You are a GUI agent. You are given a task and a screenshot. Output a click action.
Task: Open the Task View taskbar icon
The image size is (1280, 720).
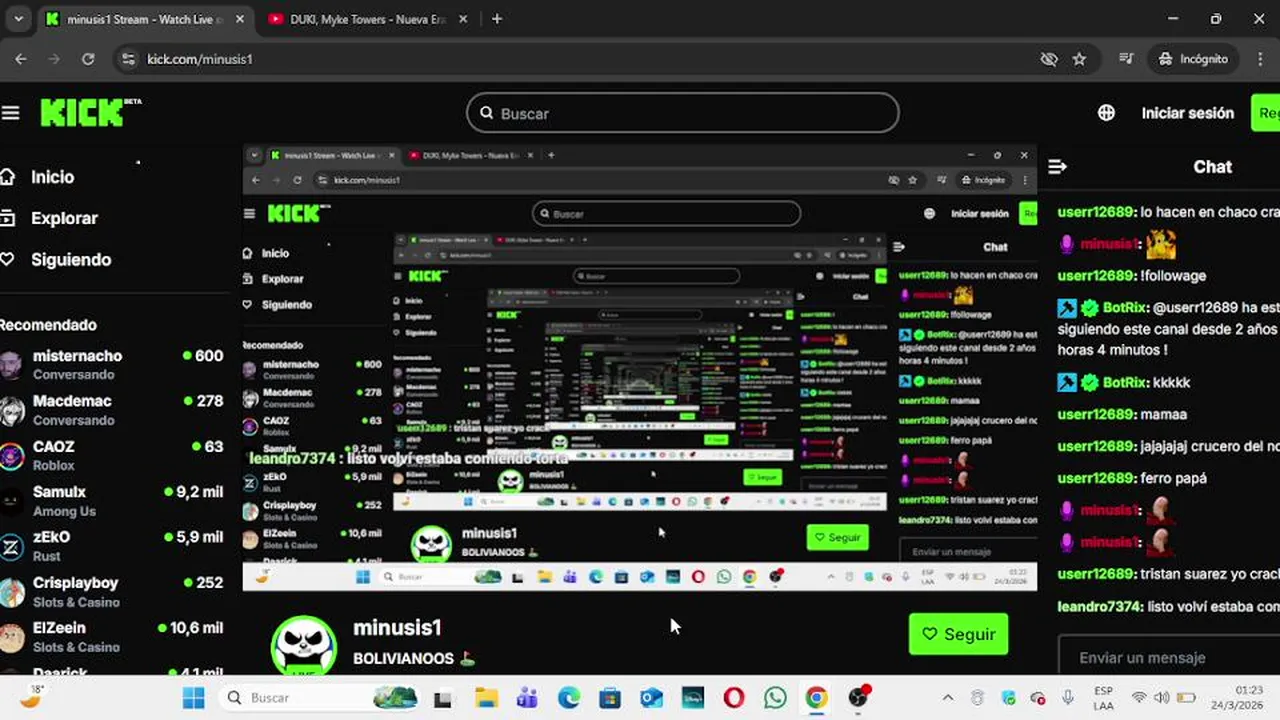(443, 698)
